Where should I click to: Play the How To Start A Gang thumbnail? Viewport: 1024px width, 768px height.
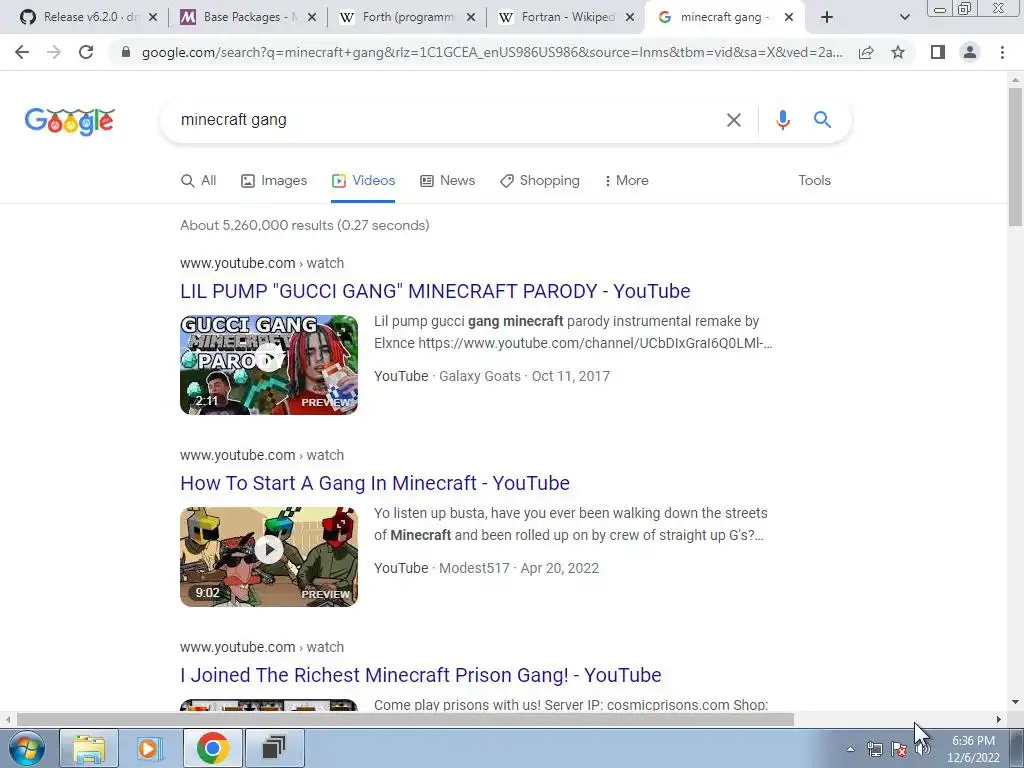269,556
